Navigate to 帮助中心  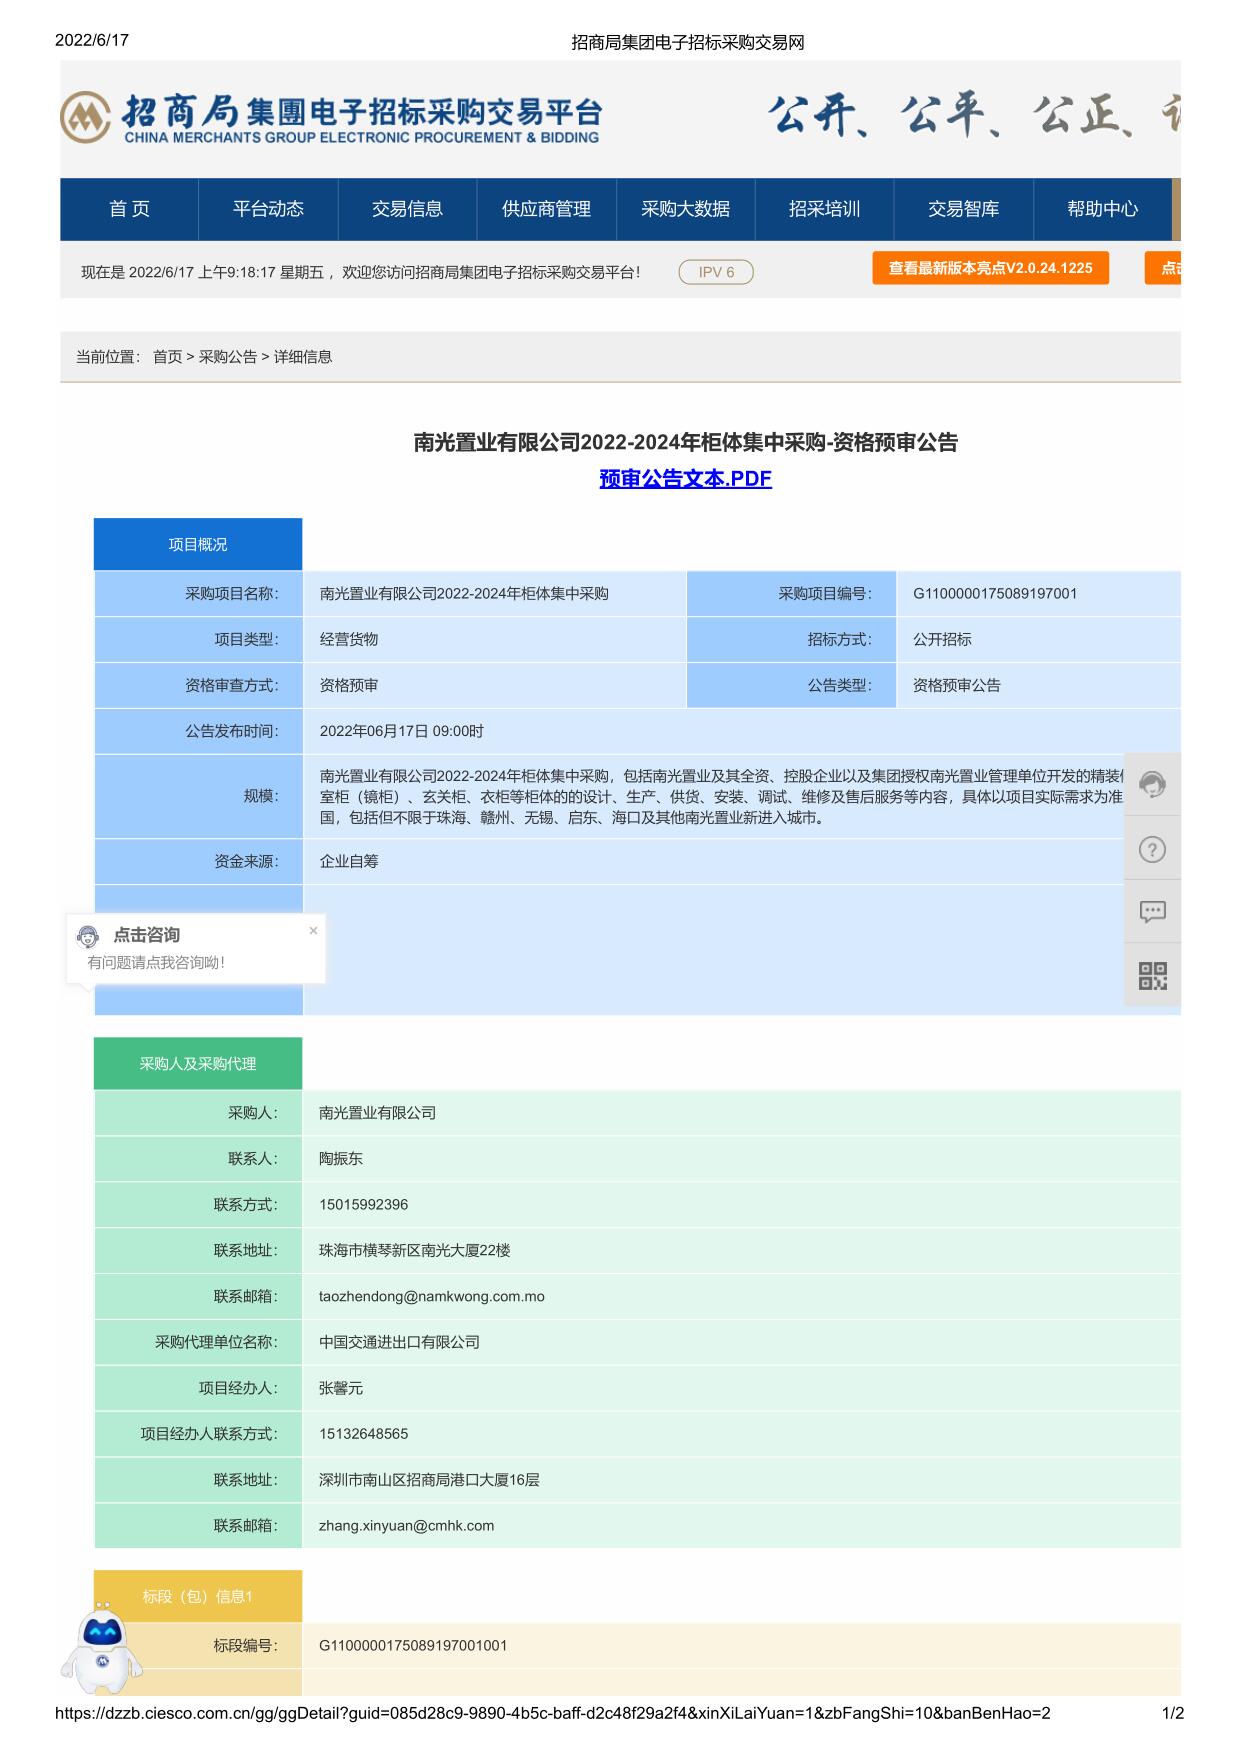[1102, 209]
